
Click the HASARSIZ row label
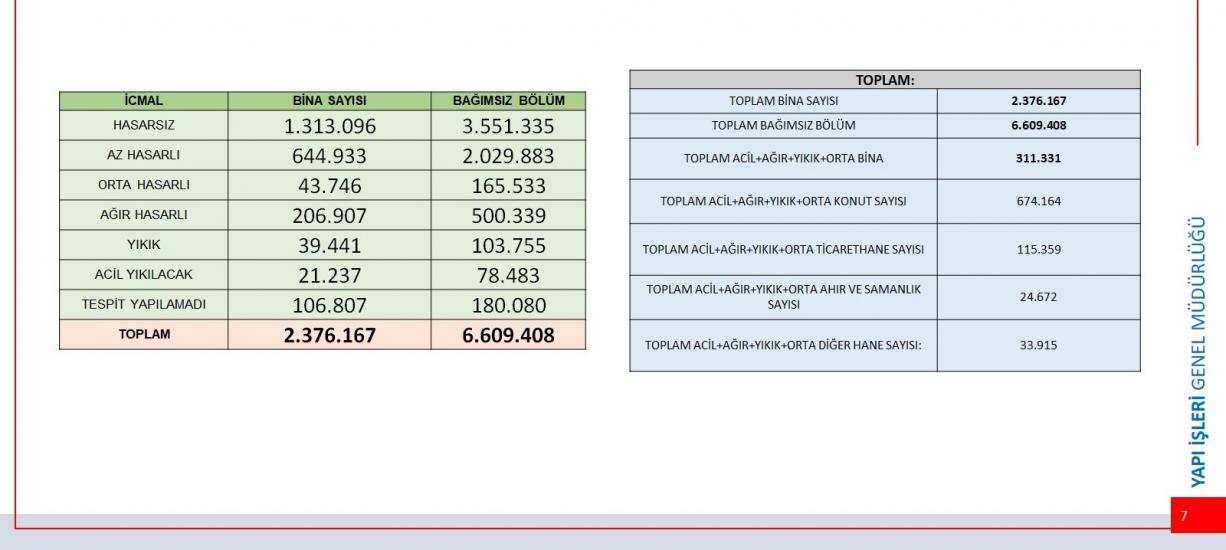[x=144, y=126]
